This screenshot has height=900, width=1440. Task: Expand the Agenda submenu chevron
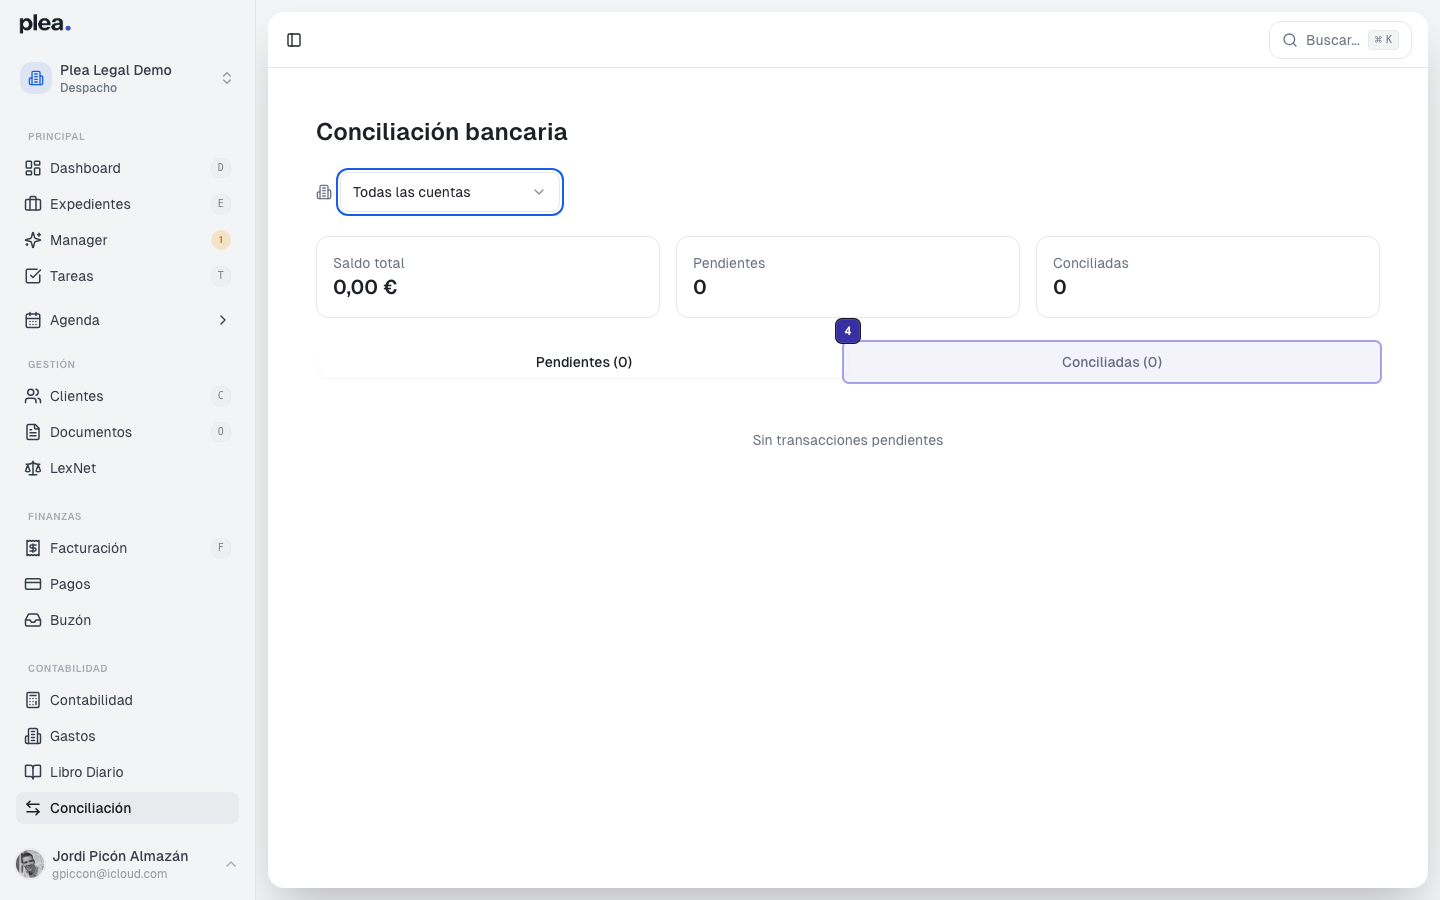tap(222, 320)
